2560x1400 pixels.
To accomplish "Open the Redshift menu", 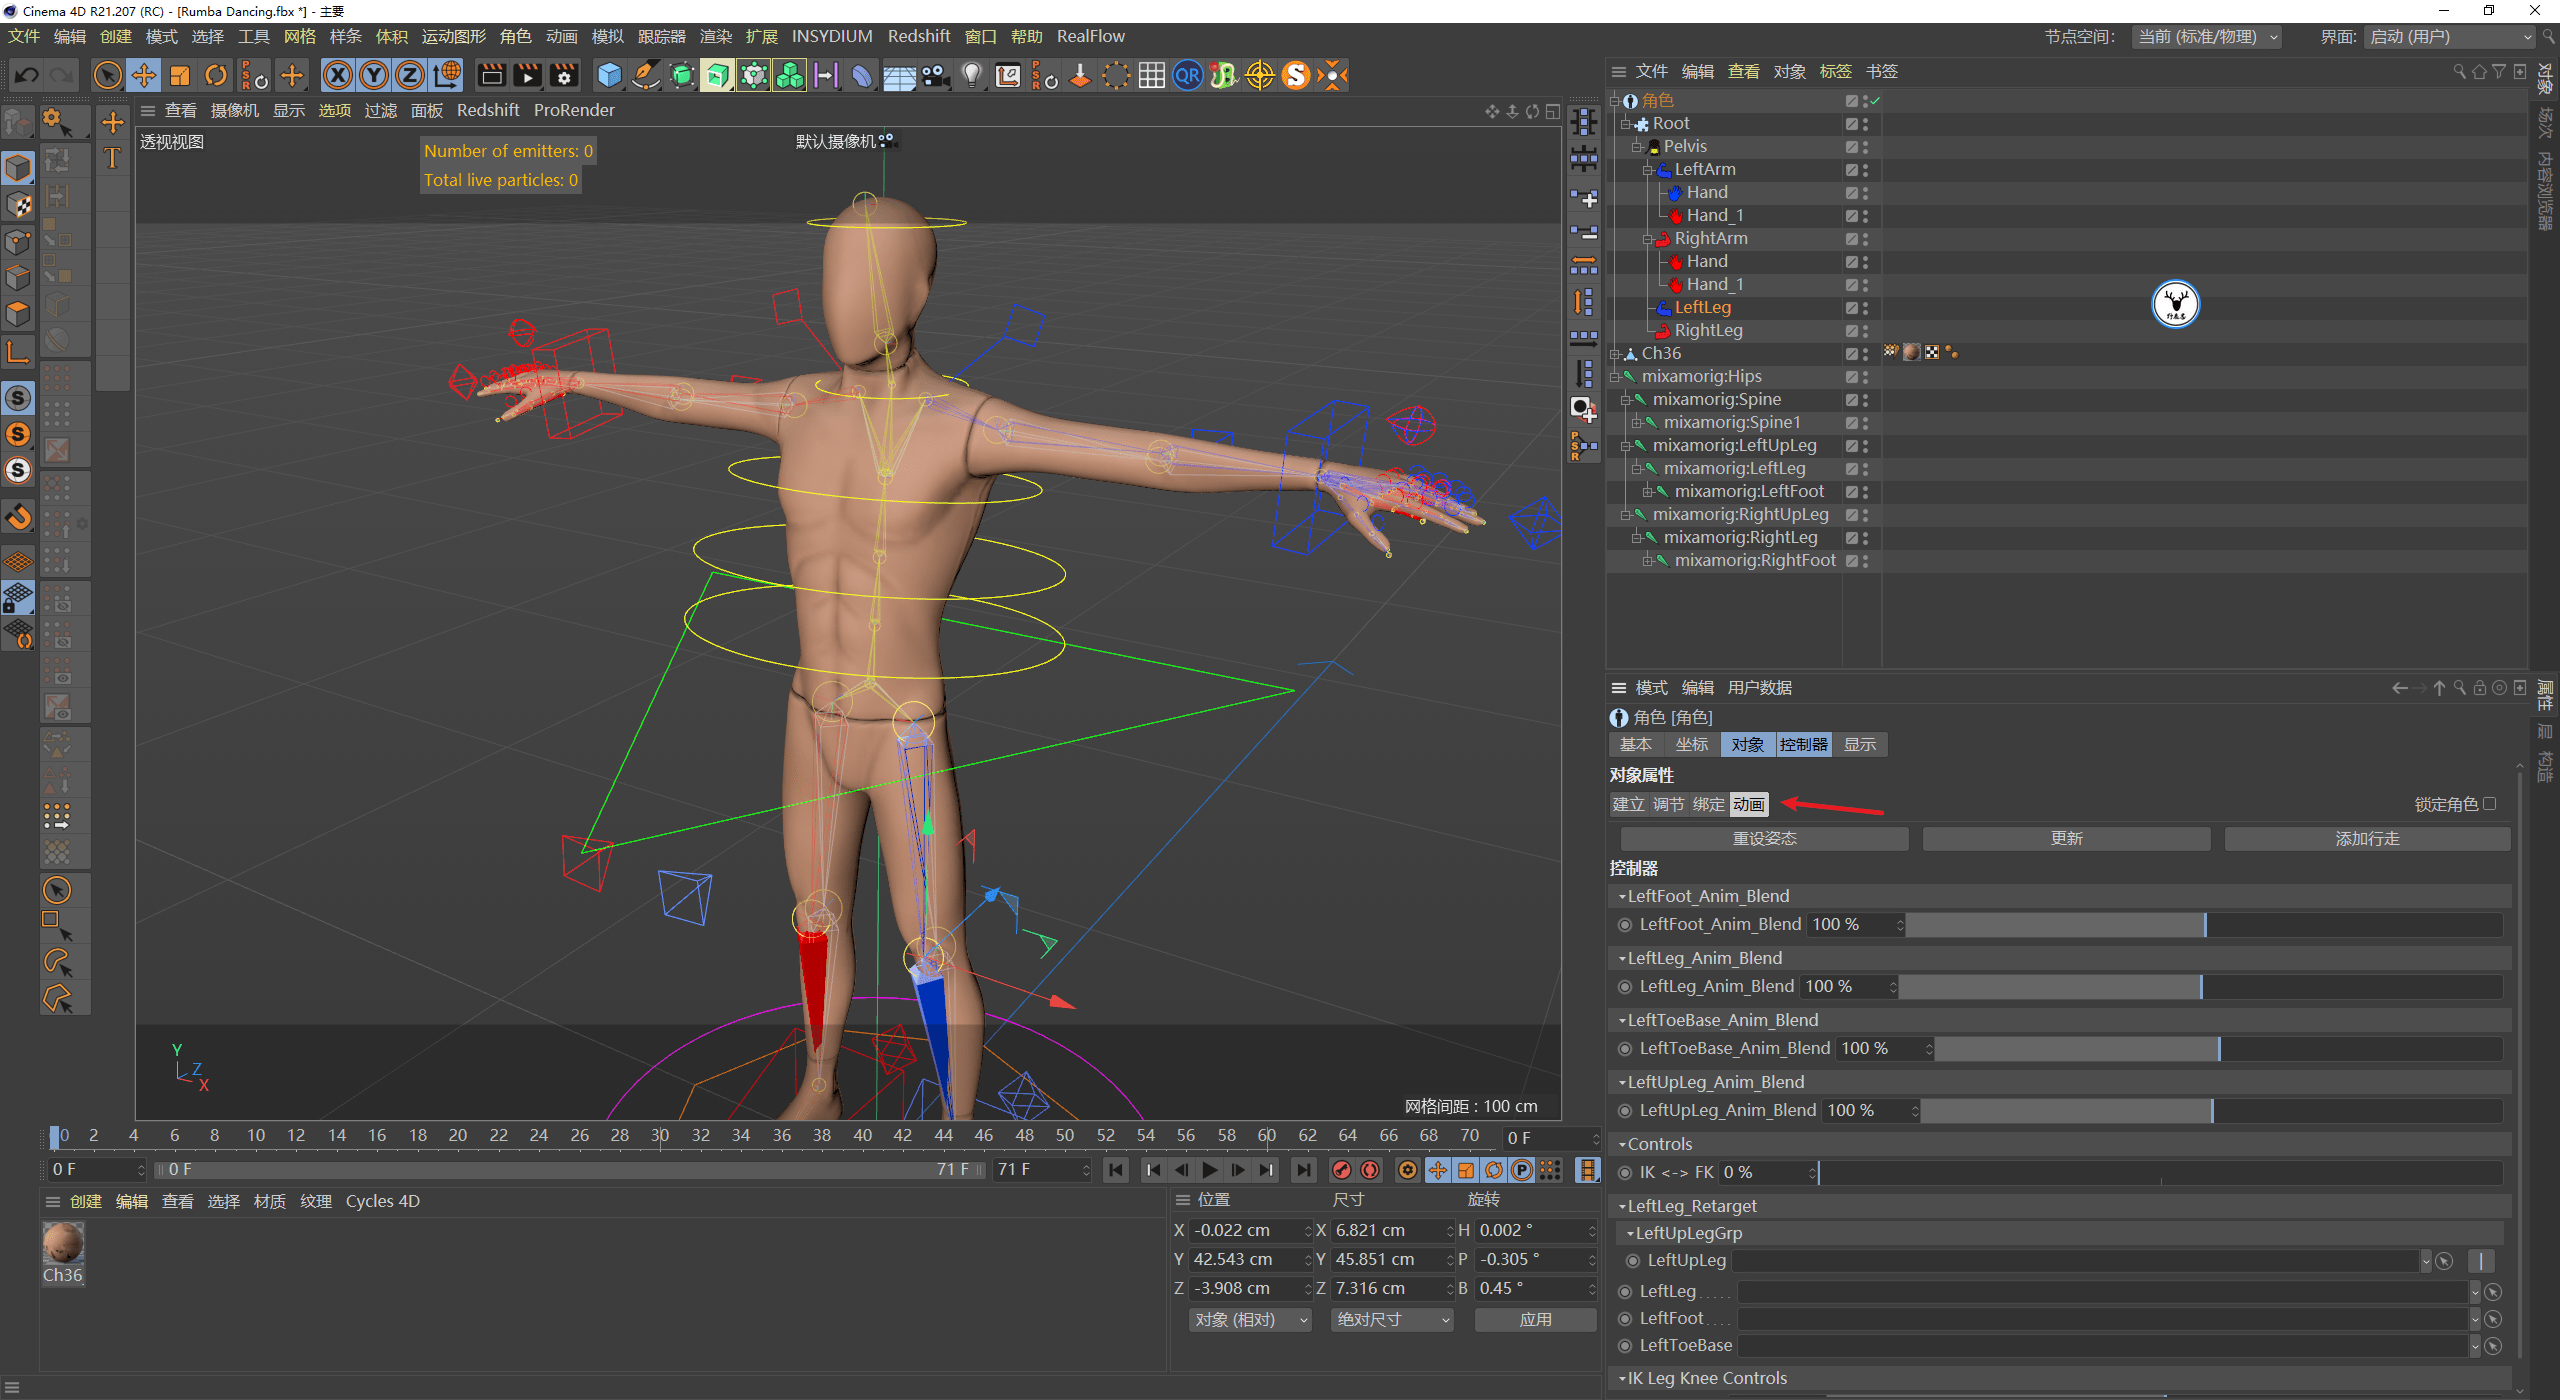I will [919, 36].
